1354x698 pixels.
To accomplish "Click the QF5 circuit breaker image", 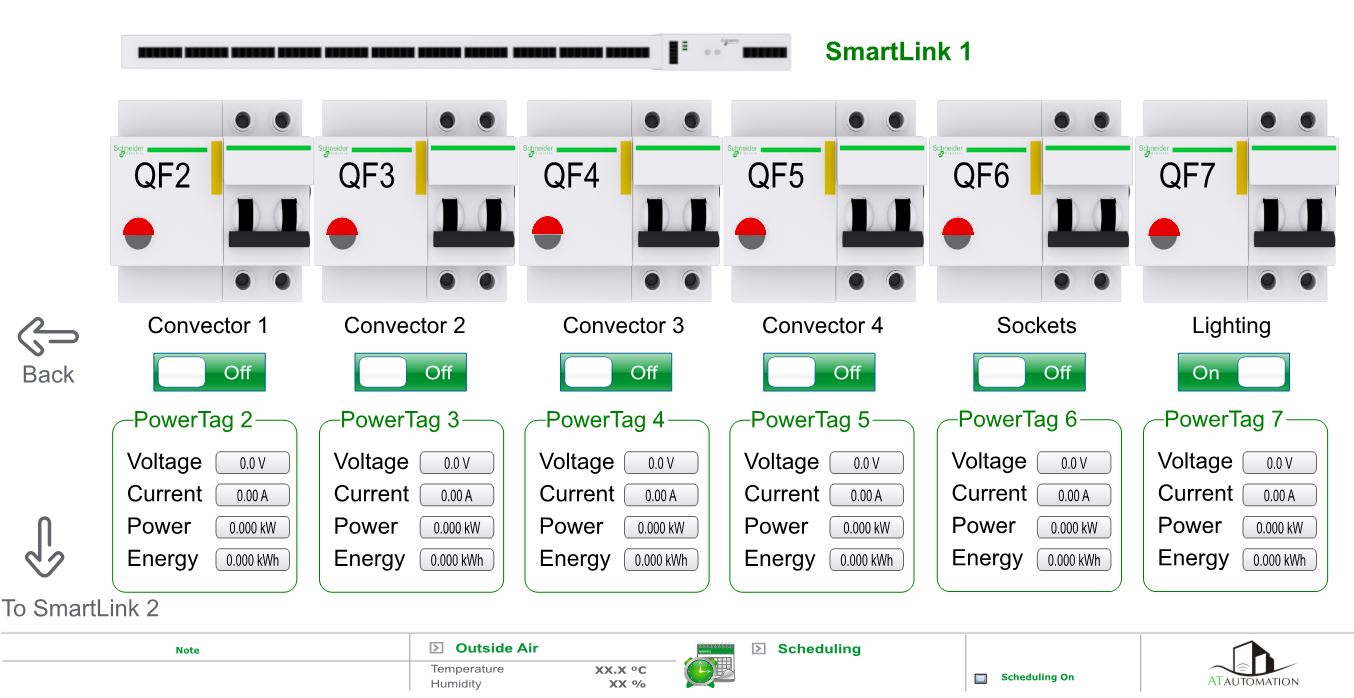I will [x=826, y=200].
